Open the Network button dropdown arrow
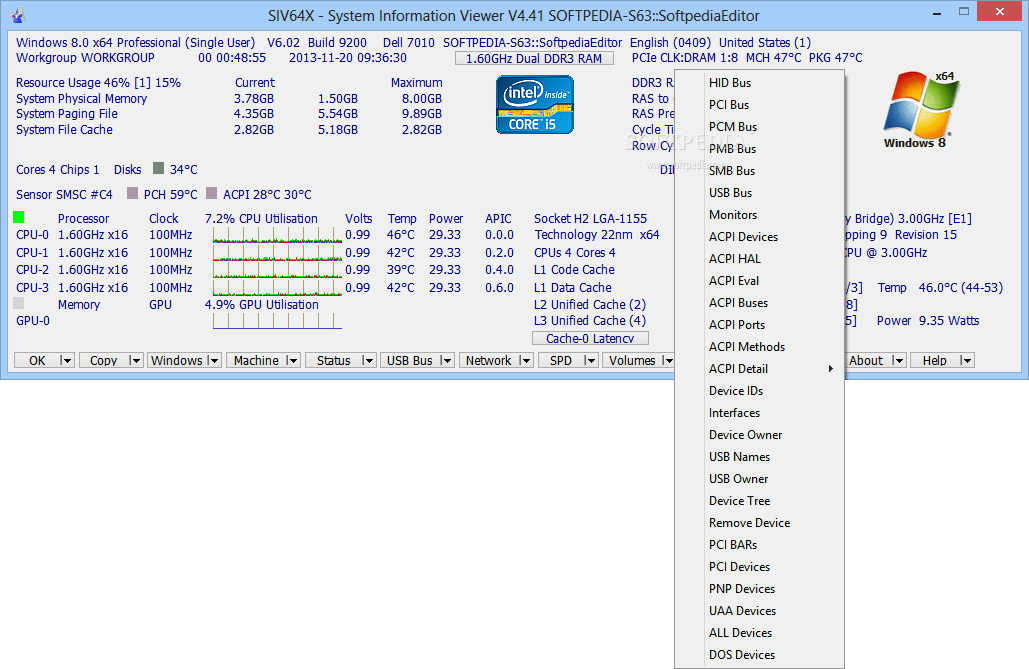The image size is (1029, 669). [x=524, y=360]
